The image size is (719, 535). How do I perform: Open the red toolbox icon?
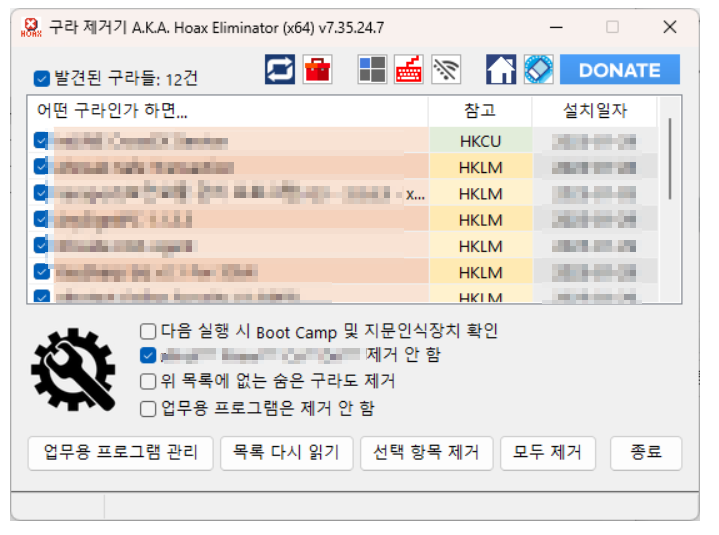pyautogui.click(x=317, y=70)
